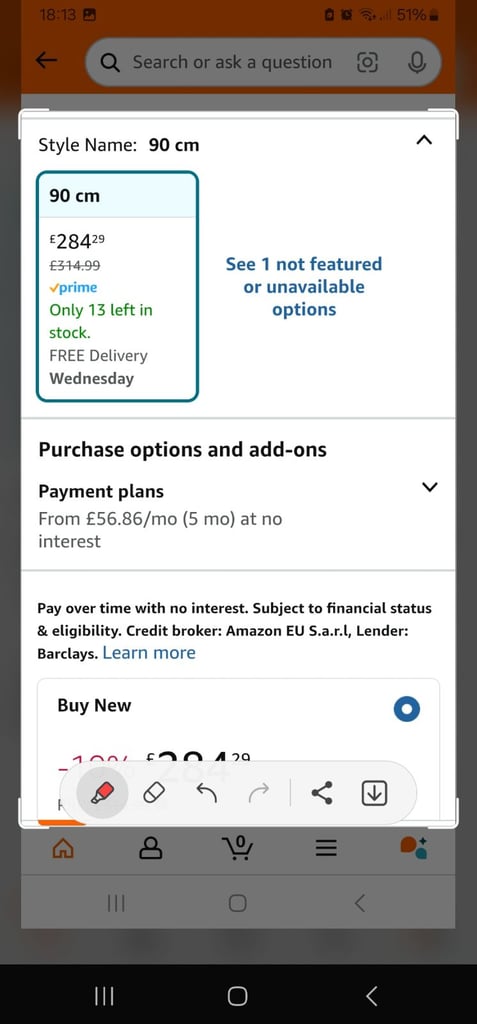Screen dimensions: 477x1024
Task: Share the screenshot
Action: (x=321, y=794)
